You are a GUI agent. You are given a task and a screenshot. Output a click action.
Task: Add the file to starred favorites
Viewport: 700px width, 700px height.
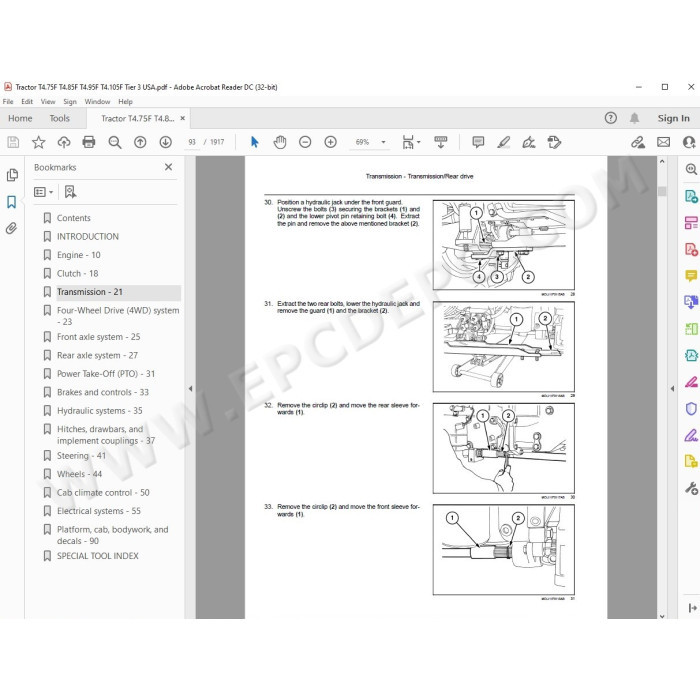coord(38,142)
